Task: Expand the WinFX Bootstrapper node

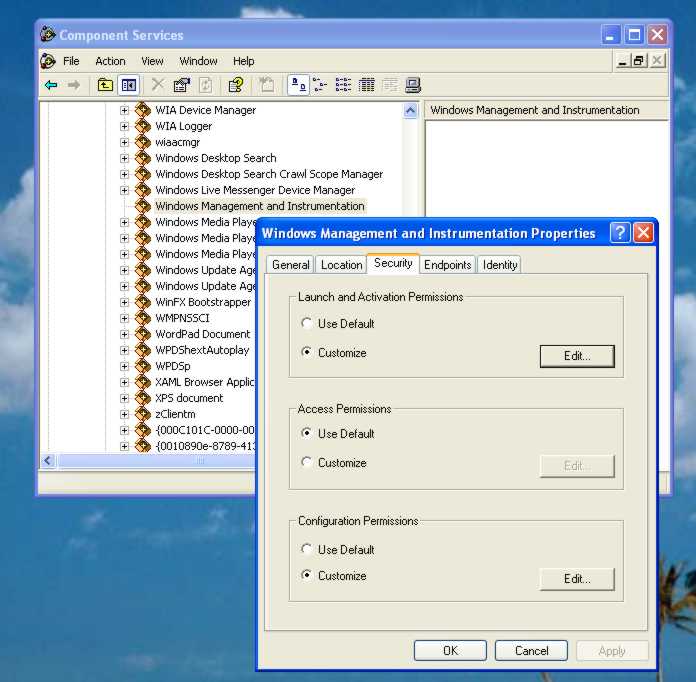Action: pyautogui.click(x=124, y=302)
